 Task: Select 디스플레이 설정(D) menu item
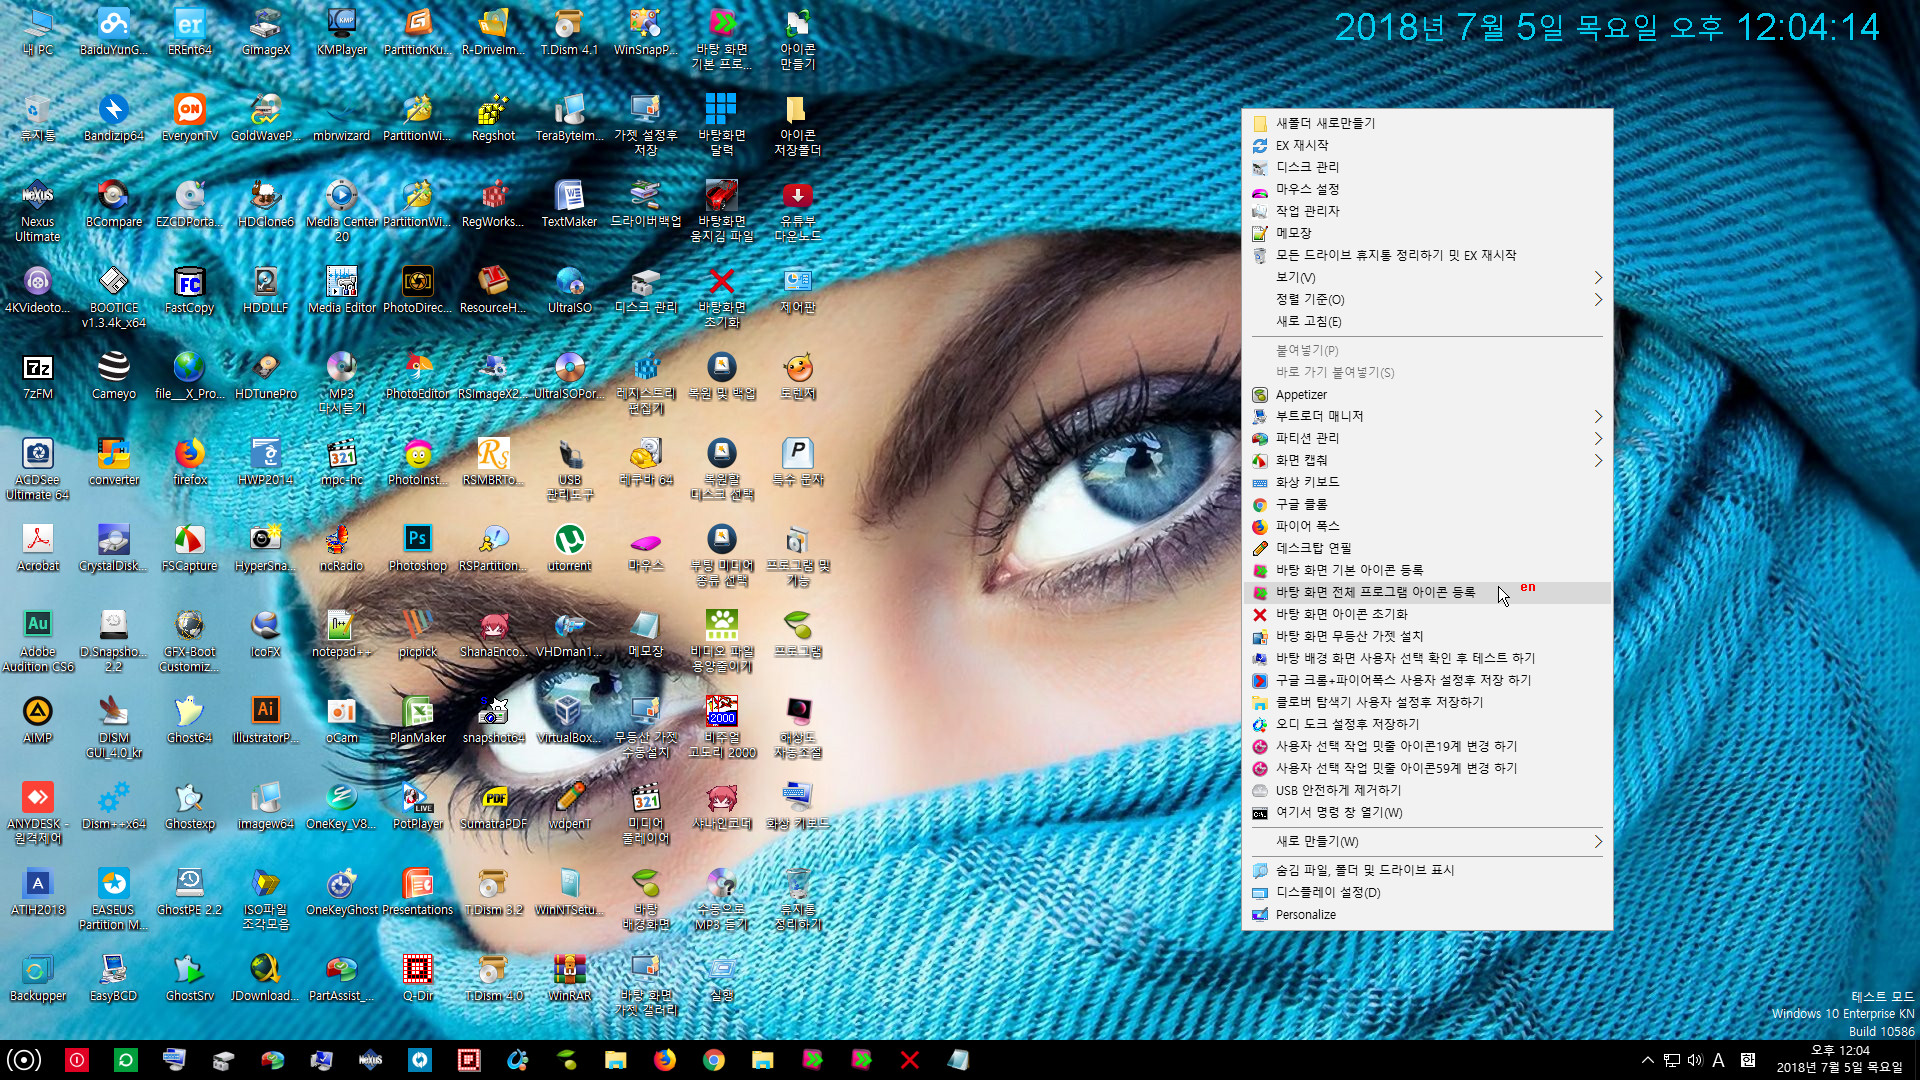click(x=1427, y=892)
